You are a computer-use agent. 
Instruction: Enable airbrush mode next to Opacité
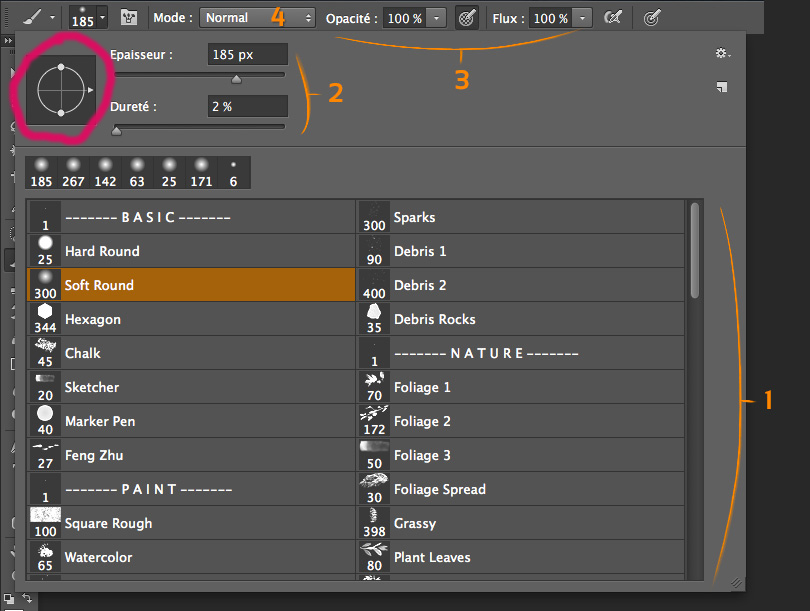click(467, 17)
